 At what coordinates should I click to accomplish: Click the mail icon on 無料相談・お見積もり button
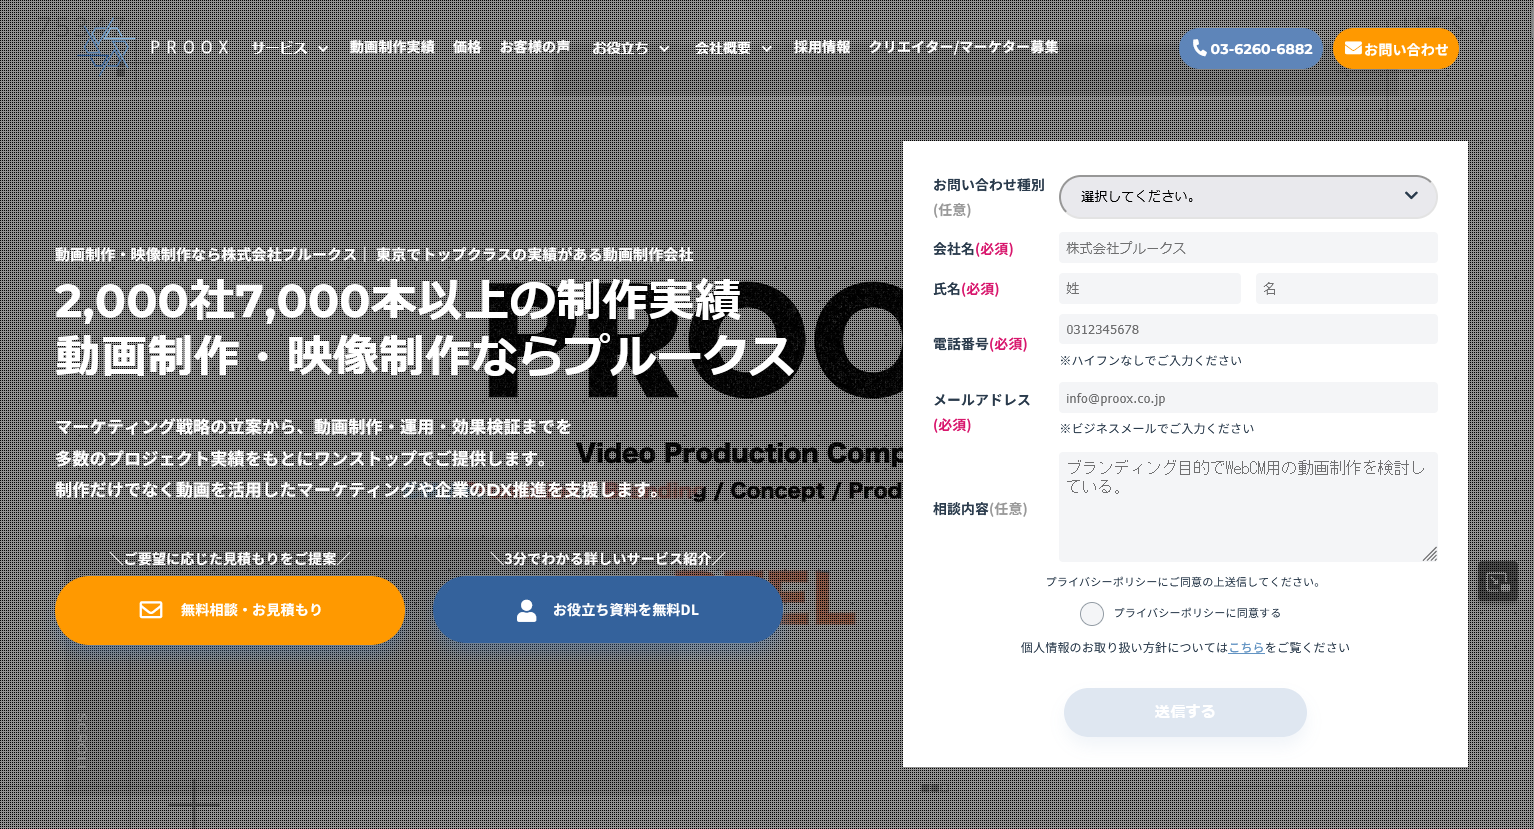151,610
